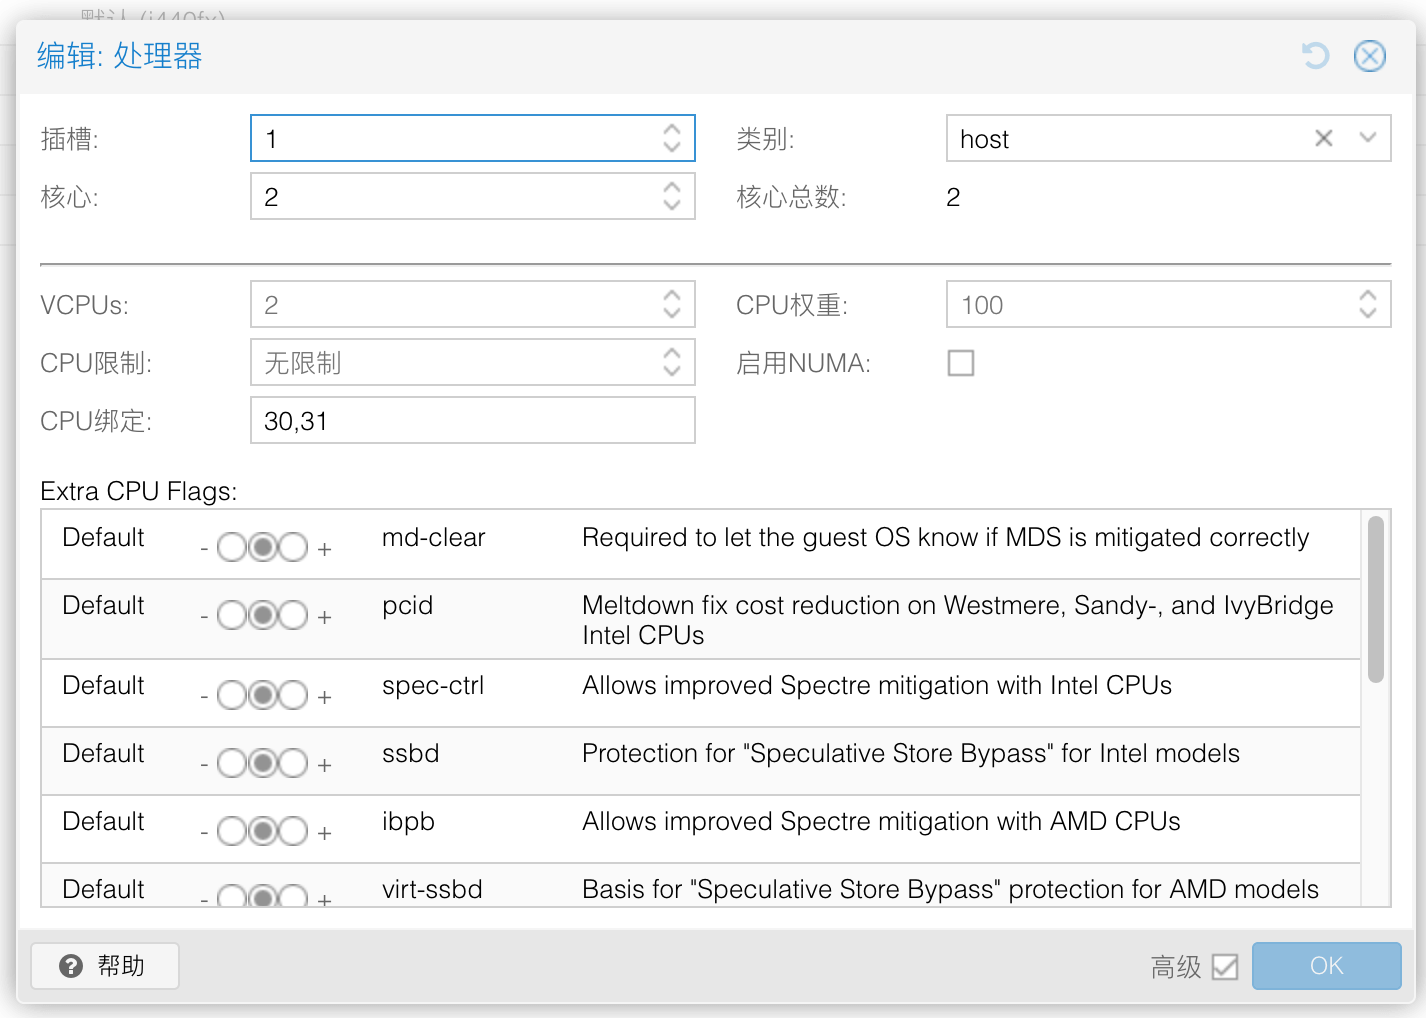
Task: Click the help question mark icon
Action: pyautogui.click(x=71, y=966)
